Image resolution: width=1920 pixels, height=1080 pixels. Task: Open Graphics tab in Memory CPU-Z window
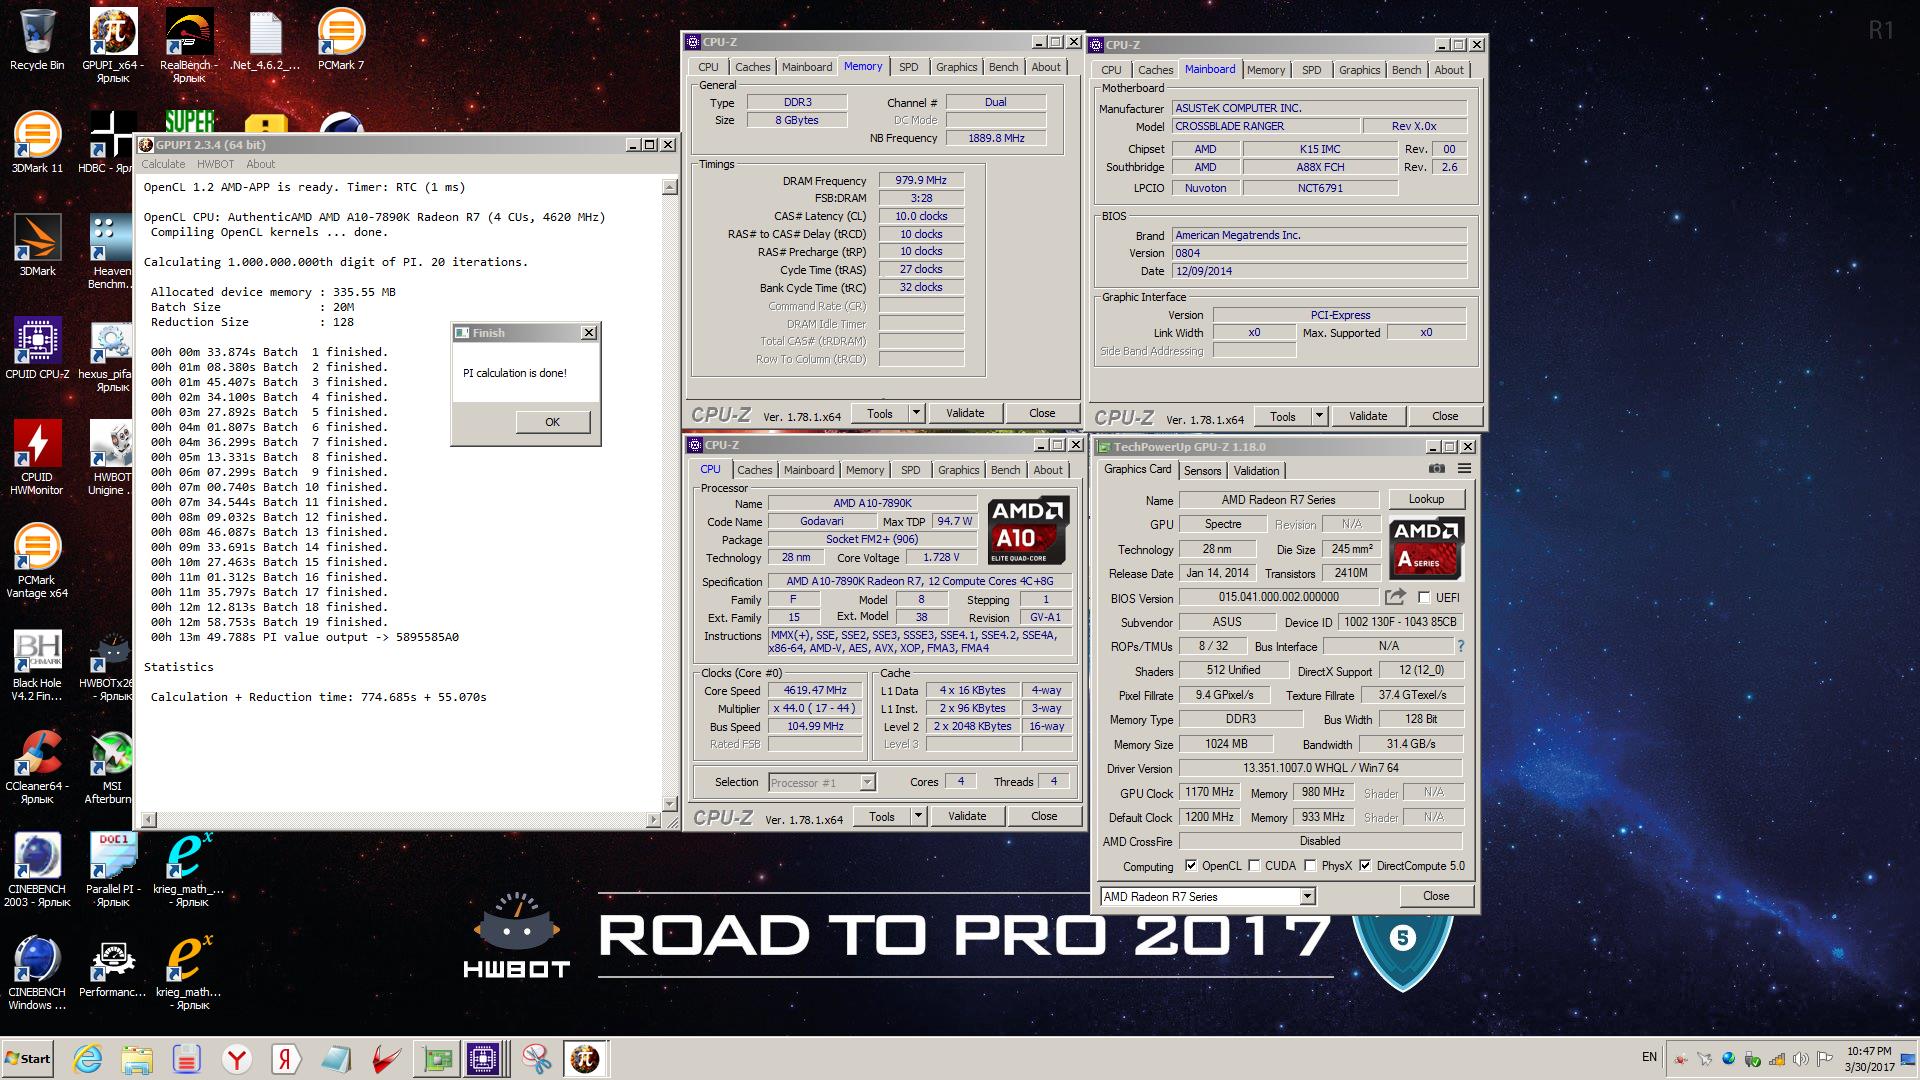[956, 67]
